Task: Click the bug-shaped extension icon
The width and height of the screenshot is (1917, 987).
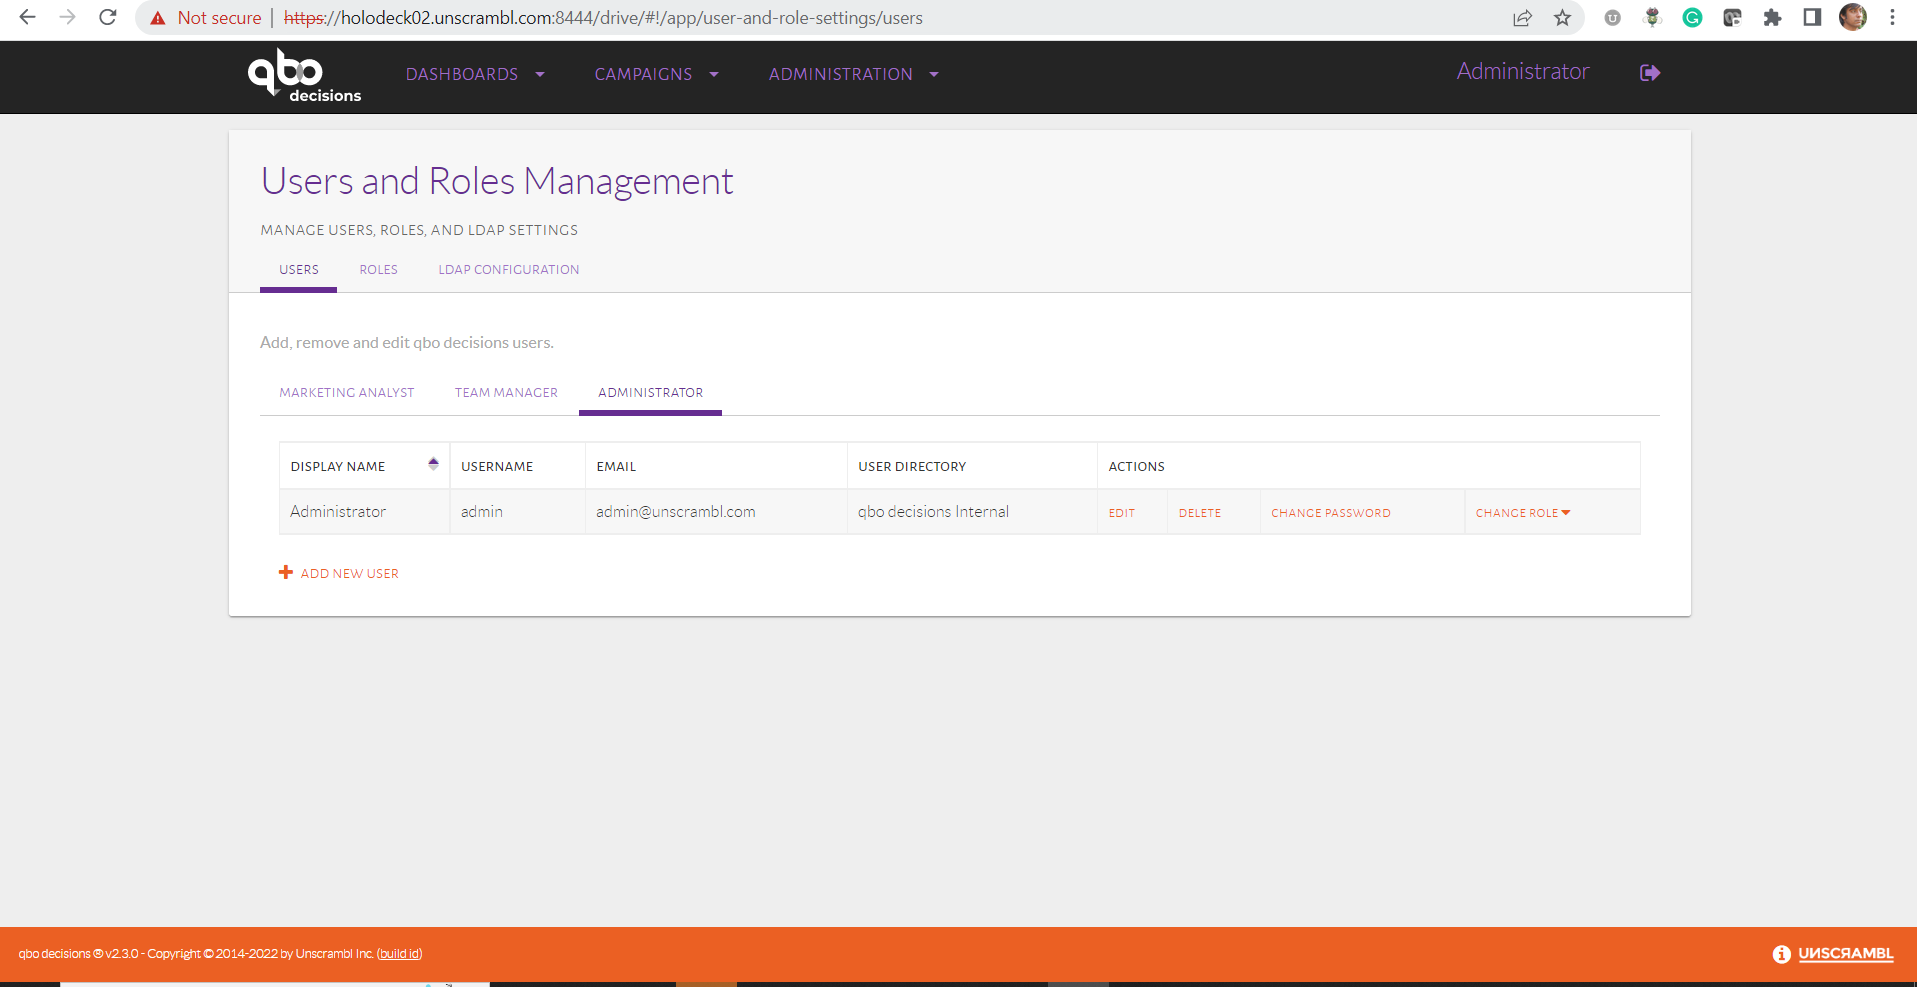Action: click(x=1652, y=17)
